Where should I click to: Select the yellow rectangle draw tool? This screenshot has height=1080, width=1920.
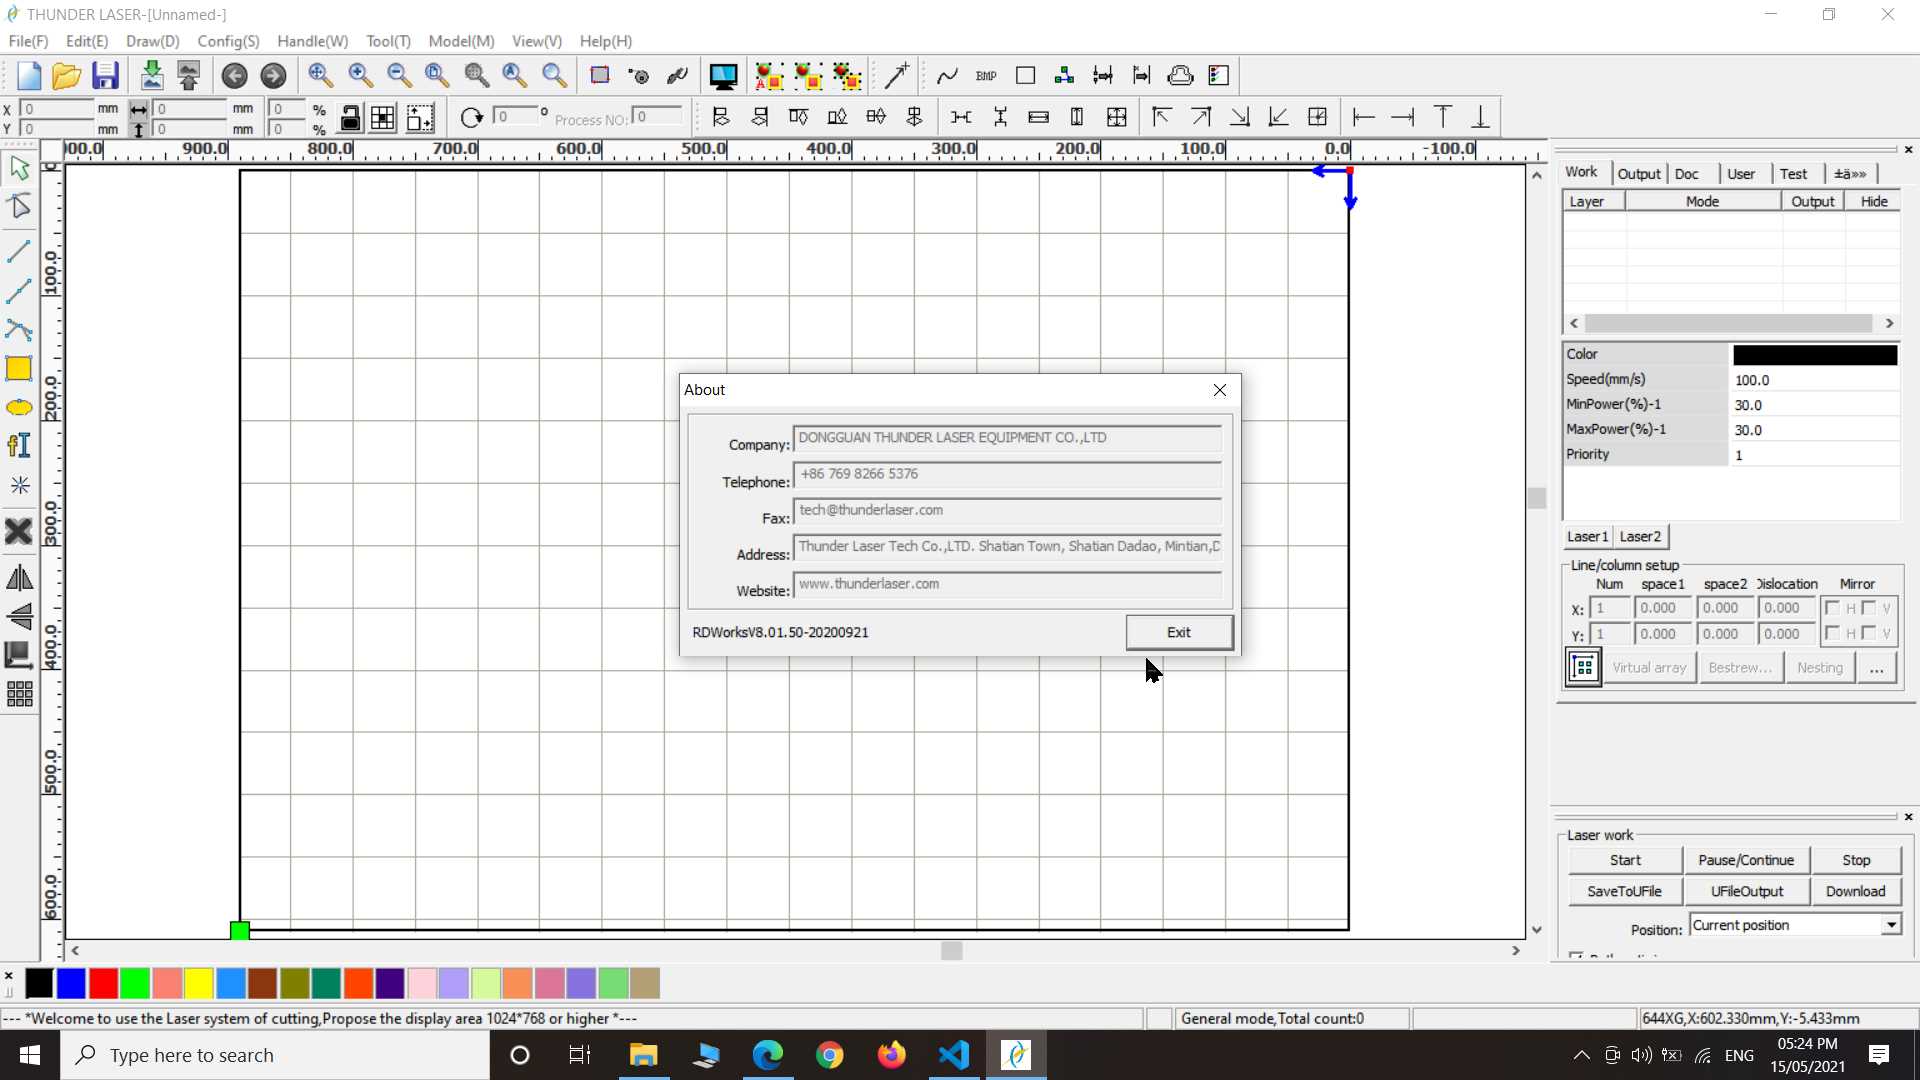[x=19, y=368]
